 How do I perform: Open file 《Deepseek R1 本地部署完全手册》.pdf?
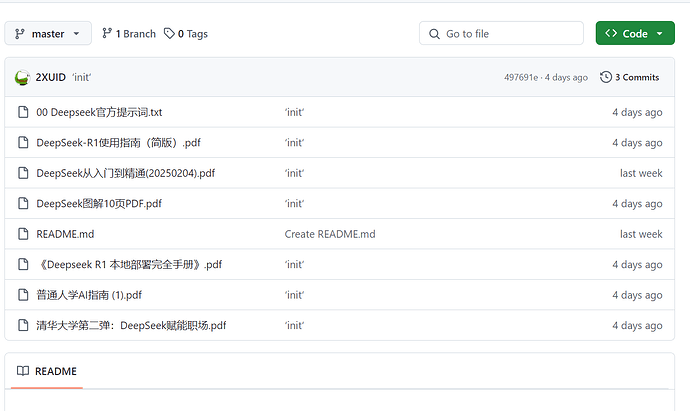pyautogui.click(x=129, y=264)
